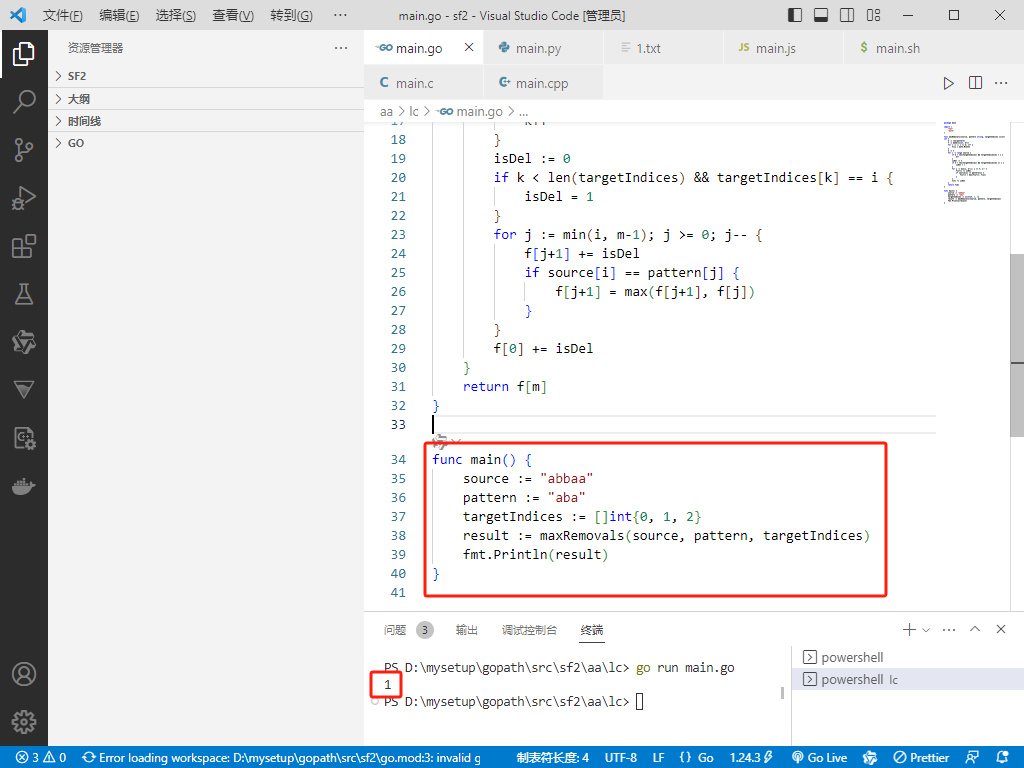Image resolution: width=1024 pixels, height=768 pixels.
Task: Select the 终端 terminal tab
Action: click(592, 630)
